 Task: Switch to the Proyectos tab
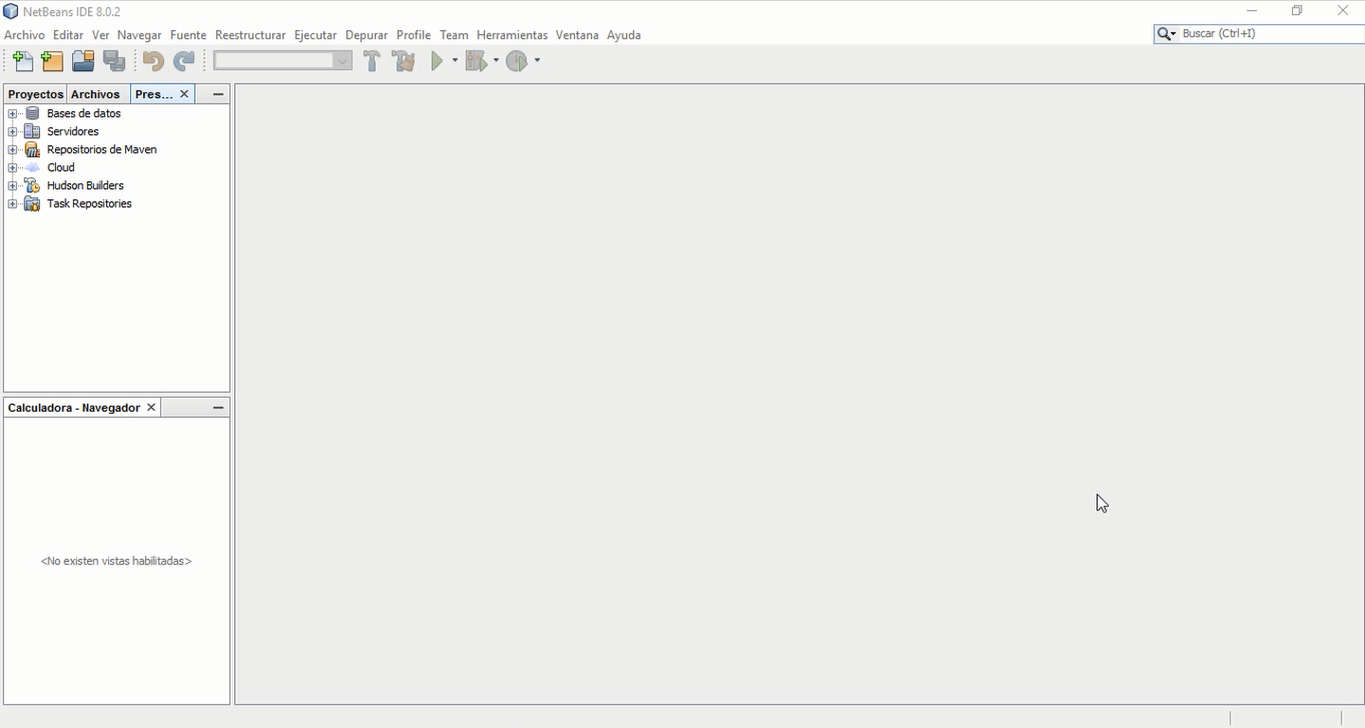click(x=36, y=94)
